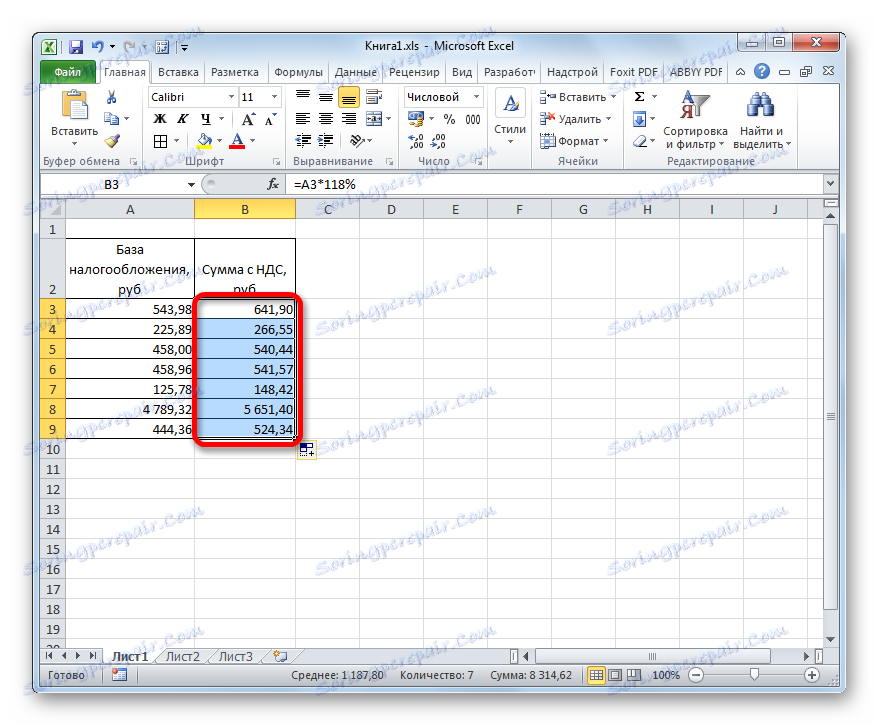Open the Формат cells menu

574,141
